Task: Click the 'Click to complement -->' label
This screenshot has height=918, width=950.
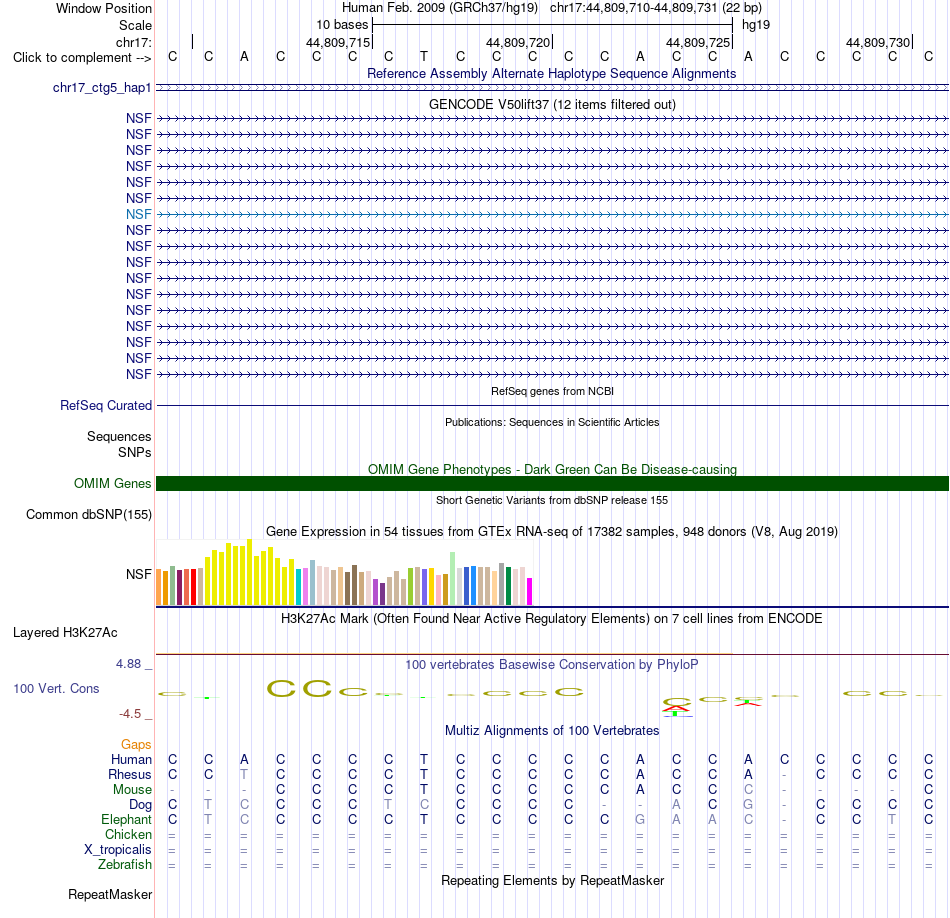Action: tap(82, 58)
